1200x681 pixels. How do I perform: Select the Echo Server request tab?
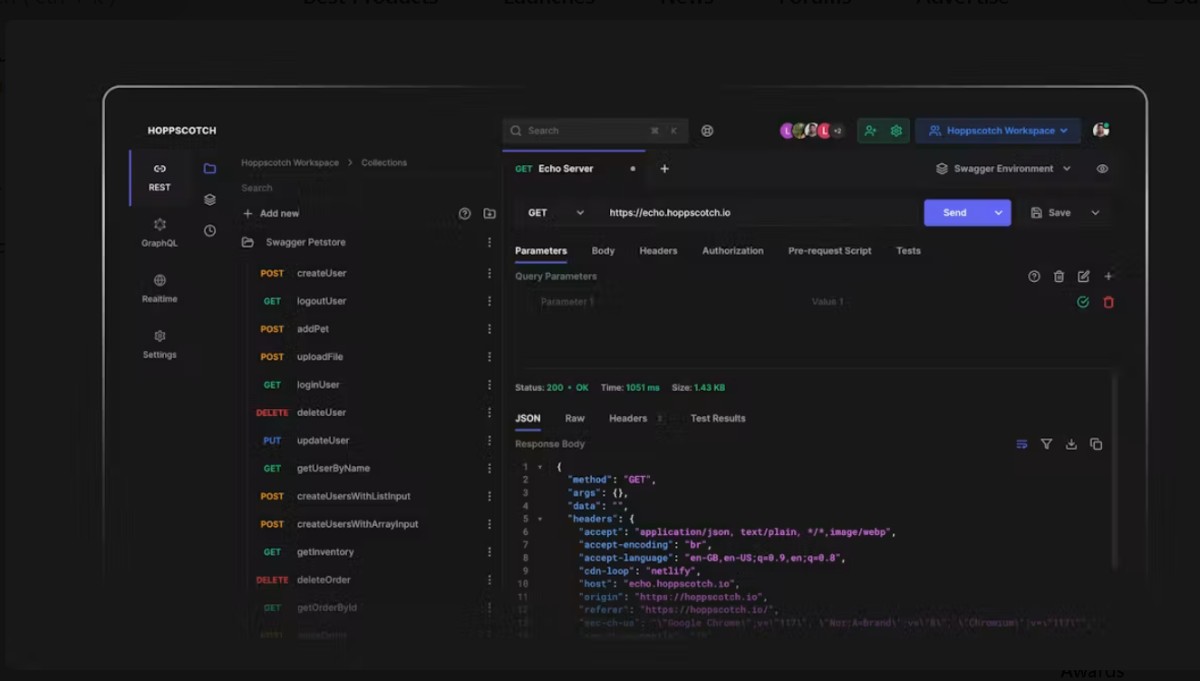pyautogui.click(x=574, y=169)
